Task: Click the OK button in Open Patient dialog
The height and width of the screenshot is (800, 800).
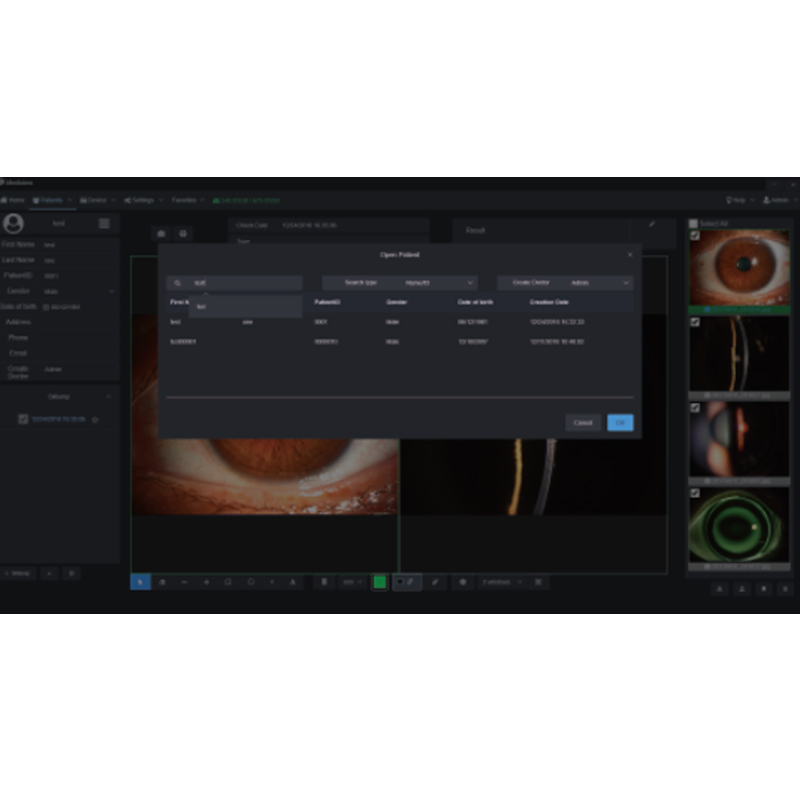Action: [622, 423]
